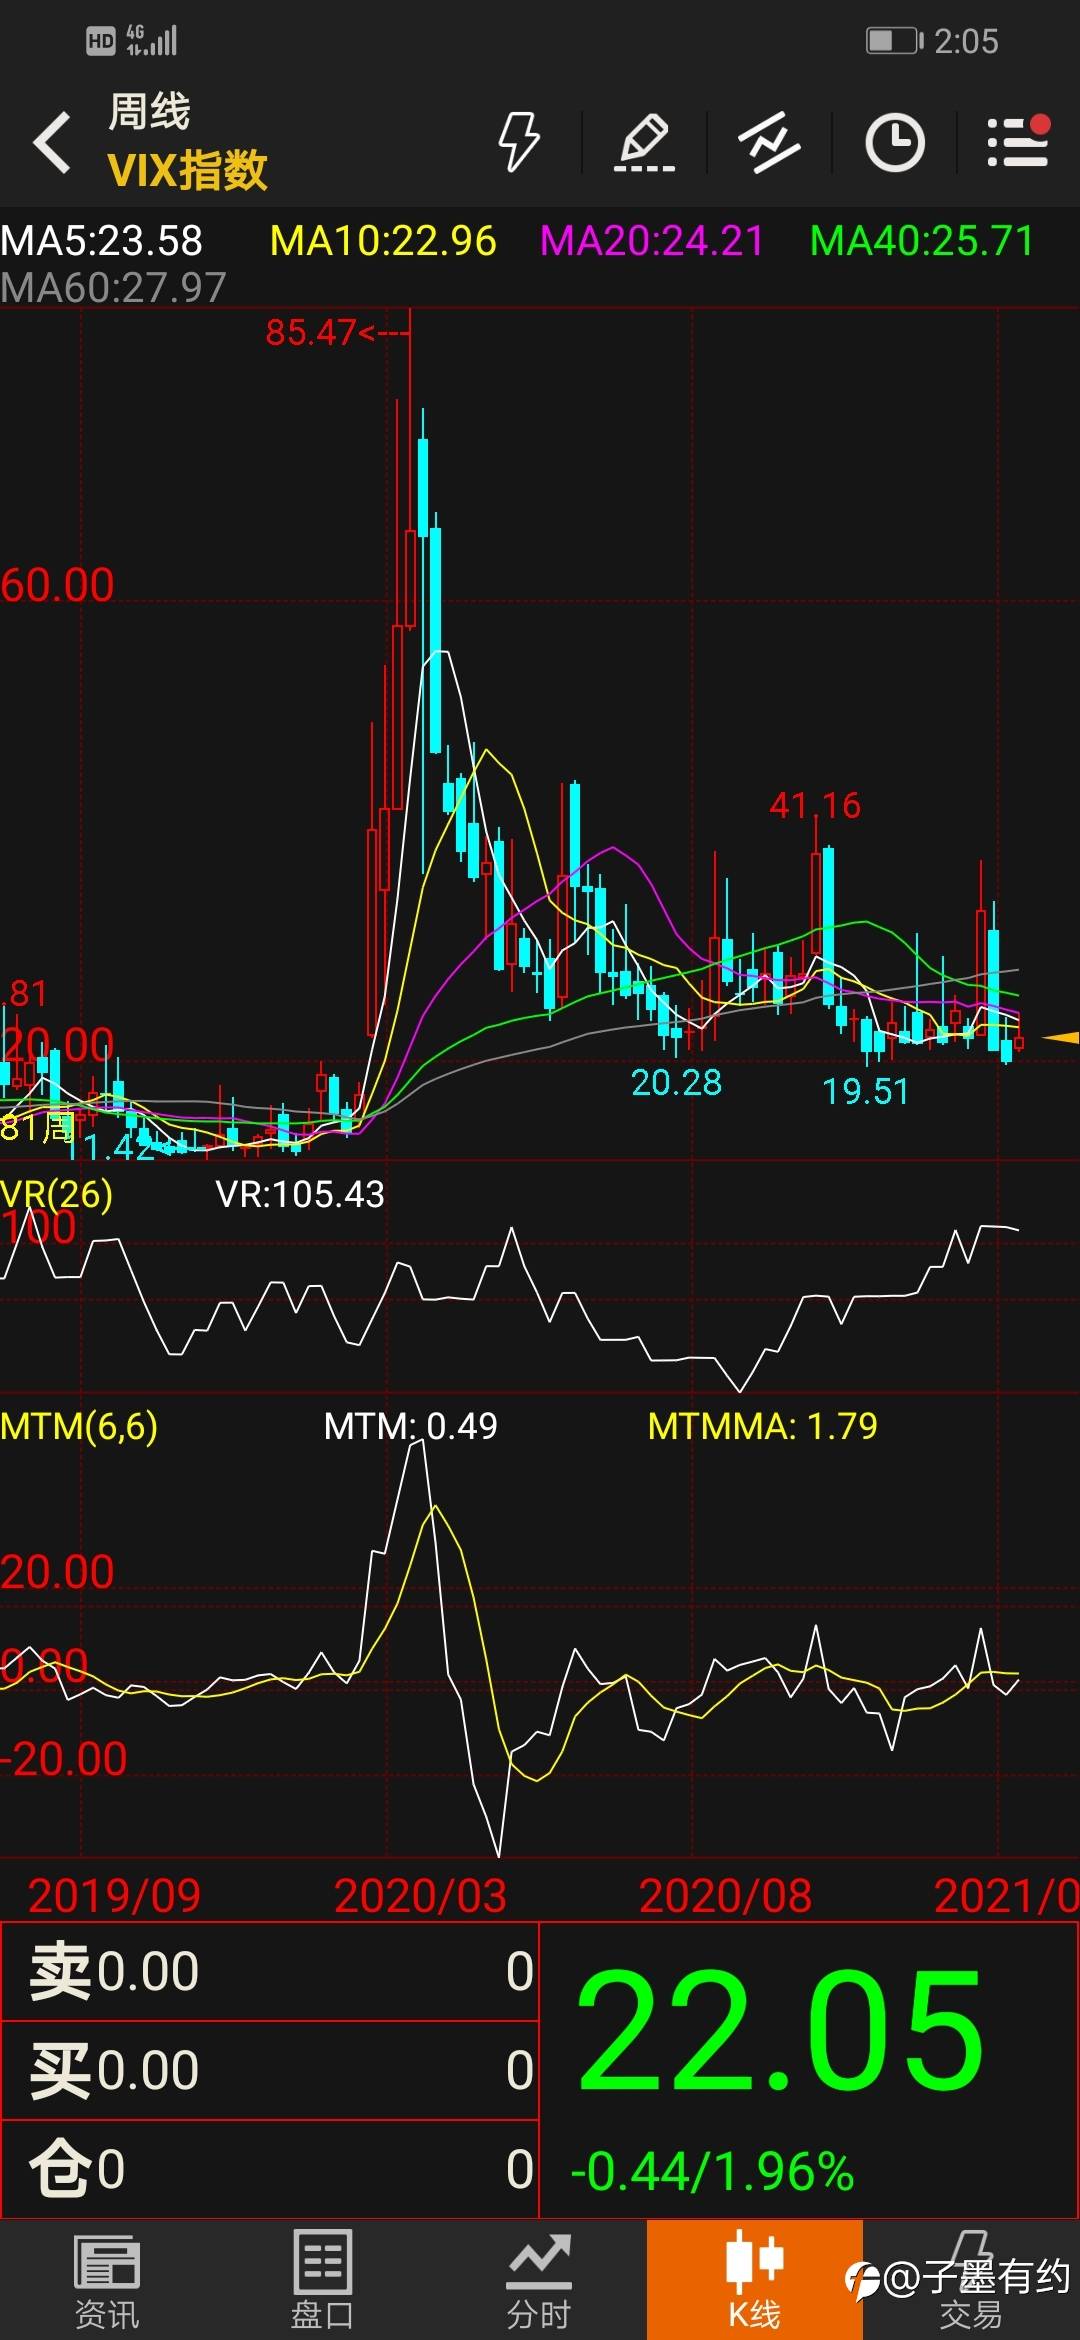Open the clock period selector icon
The width and height of the screenshot is (1080, 2340).
[894, 142]
